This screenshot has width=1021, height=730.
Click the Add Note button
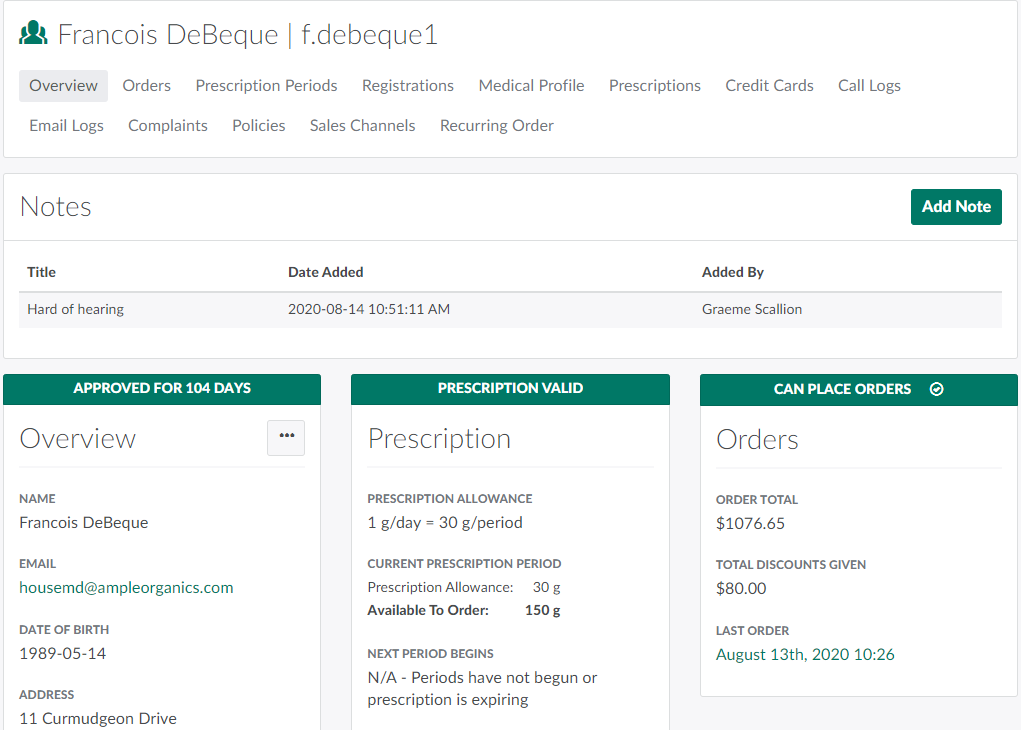[x=955, y=207]
